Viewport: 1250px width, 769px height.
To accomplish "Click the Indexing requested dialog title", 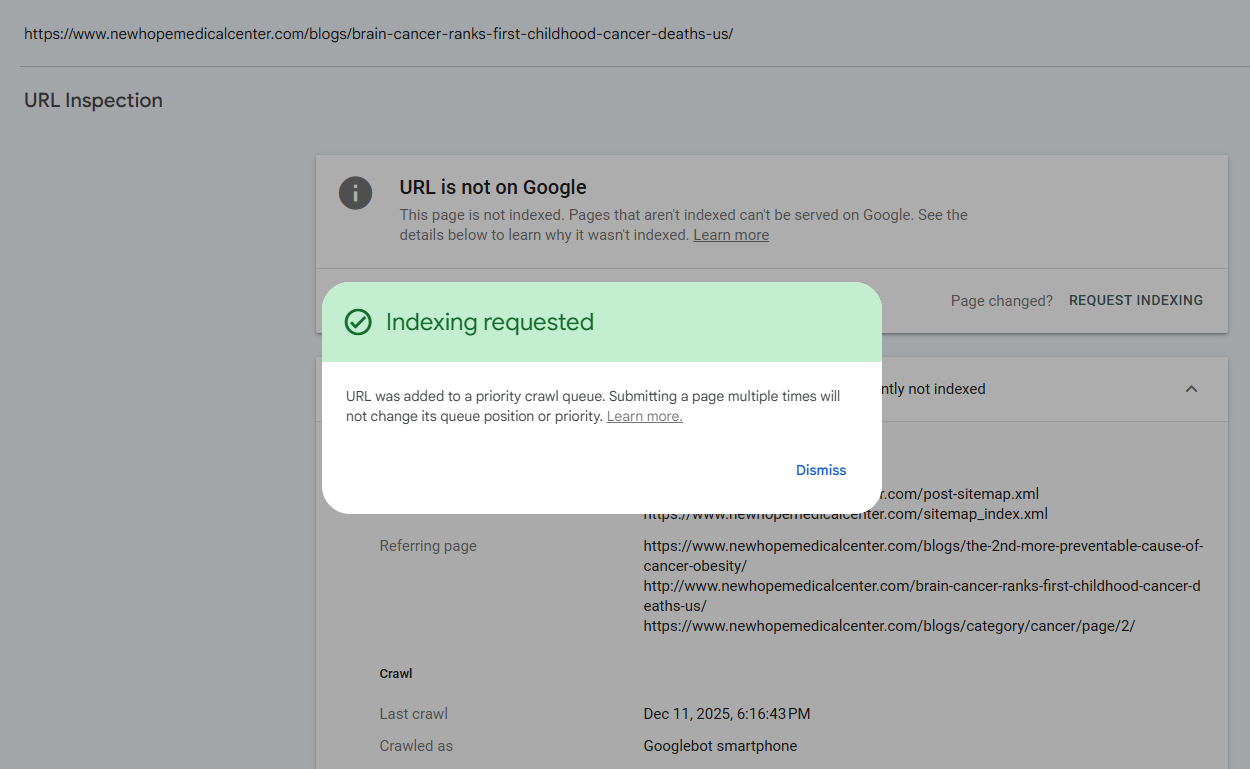I will click(x=490, y=322).
